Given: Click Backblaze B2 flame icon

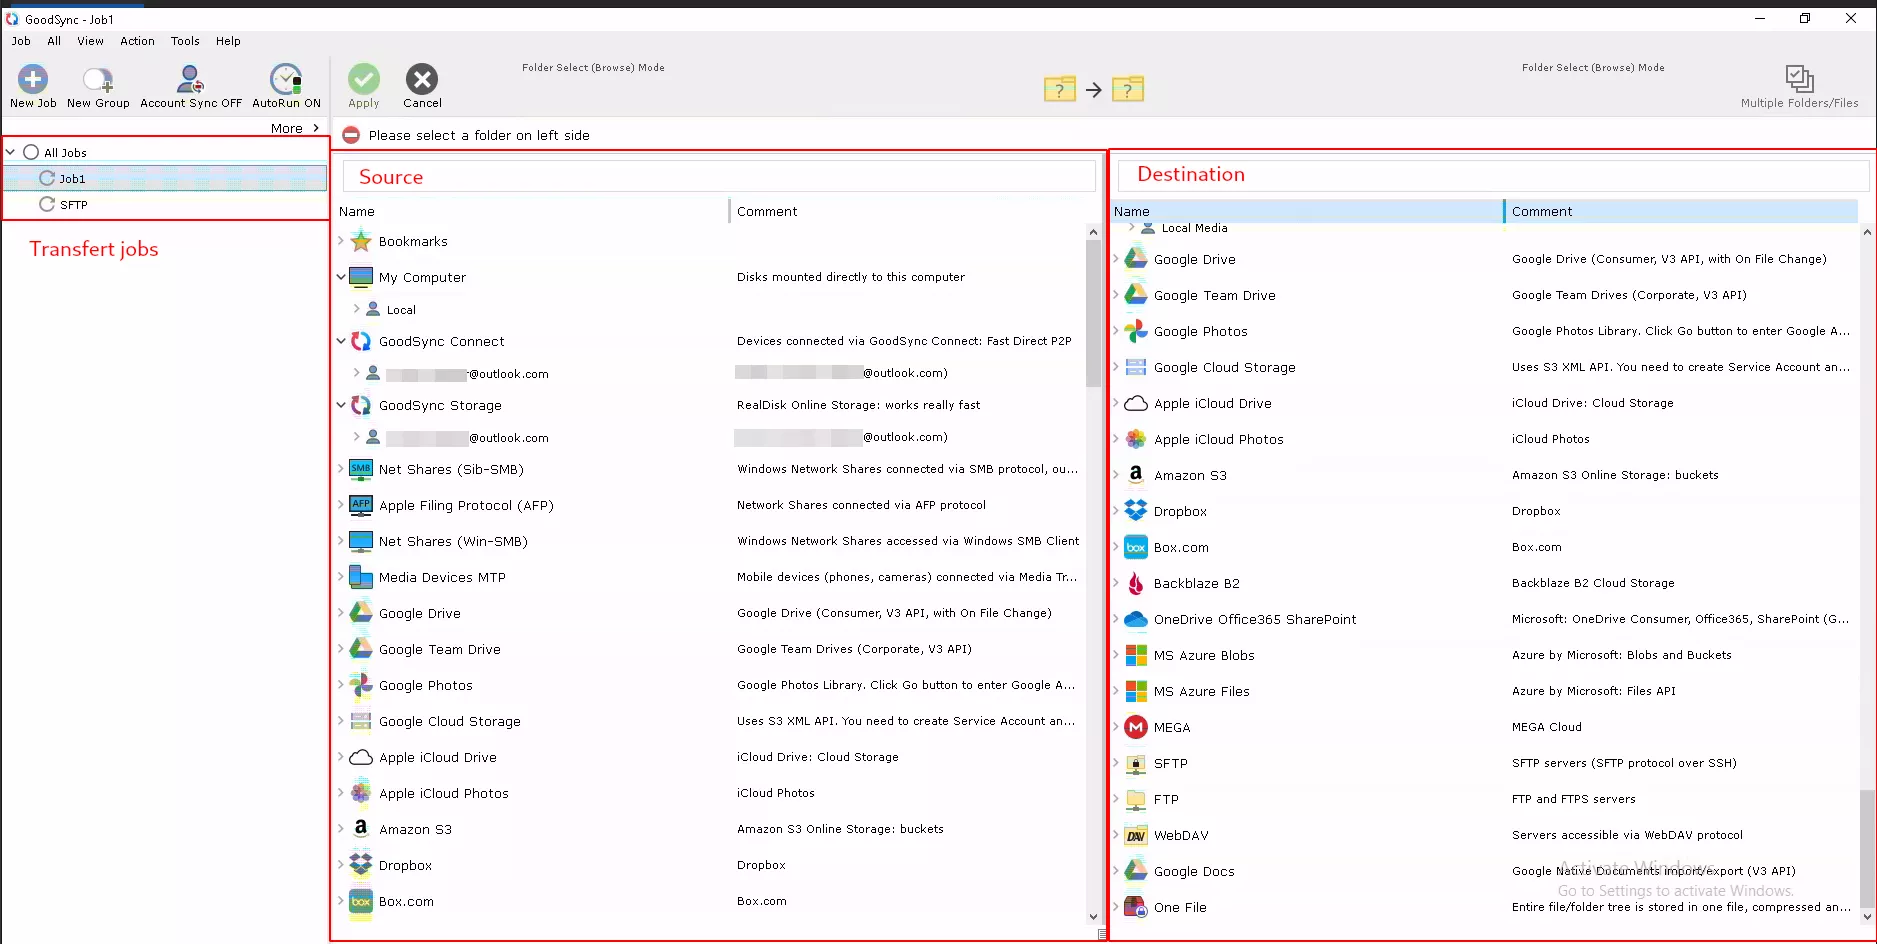Looking at the screenshot, I should [x=1136, y=583].
